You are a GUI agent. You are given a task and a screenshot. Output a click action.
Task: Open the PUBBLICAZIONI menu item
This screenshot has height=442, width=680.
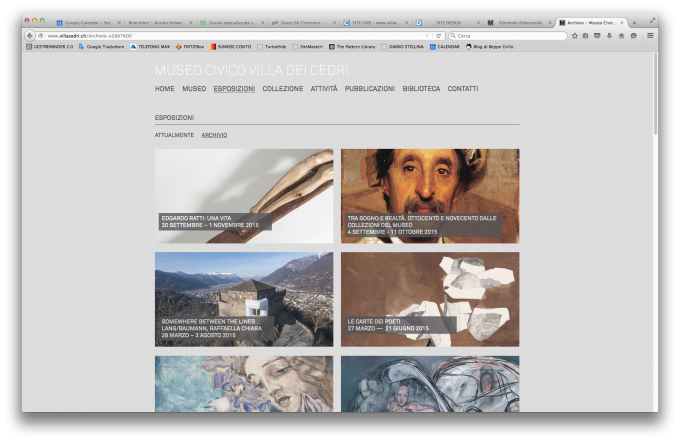click(370, 89)
